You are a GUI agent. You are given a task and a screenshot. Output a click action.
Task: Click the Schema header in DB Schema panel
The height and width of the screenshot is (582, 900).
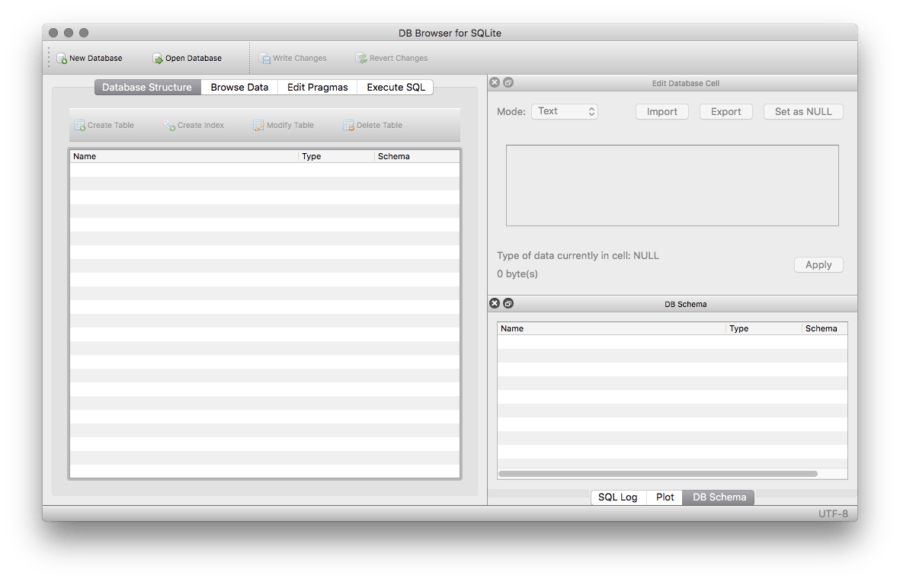tap(824, 328)
